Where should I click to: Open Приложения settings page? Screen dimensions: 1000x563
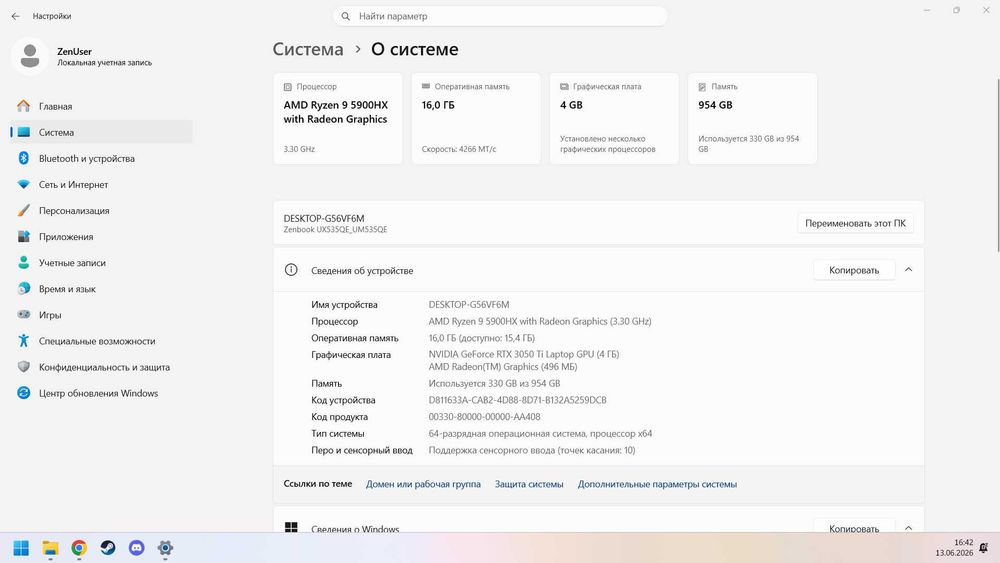click(101, 237)
